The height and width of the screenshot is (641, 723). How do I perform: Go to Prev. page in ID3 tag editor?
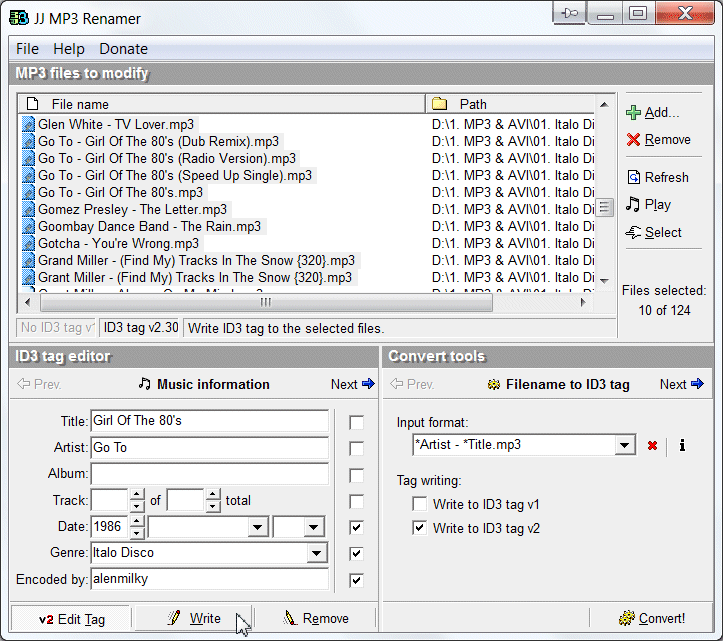click(x=39, y=384)
